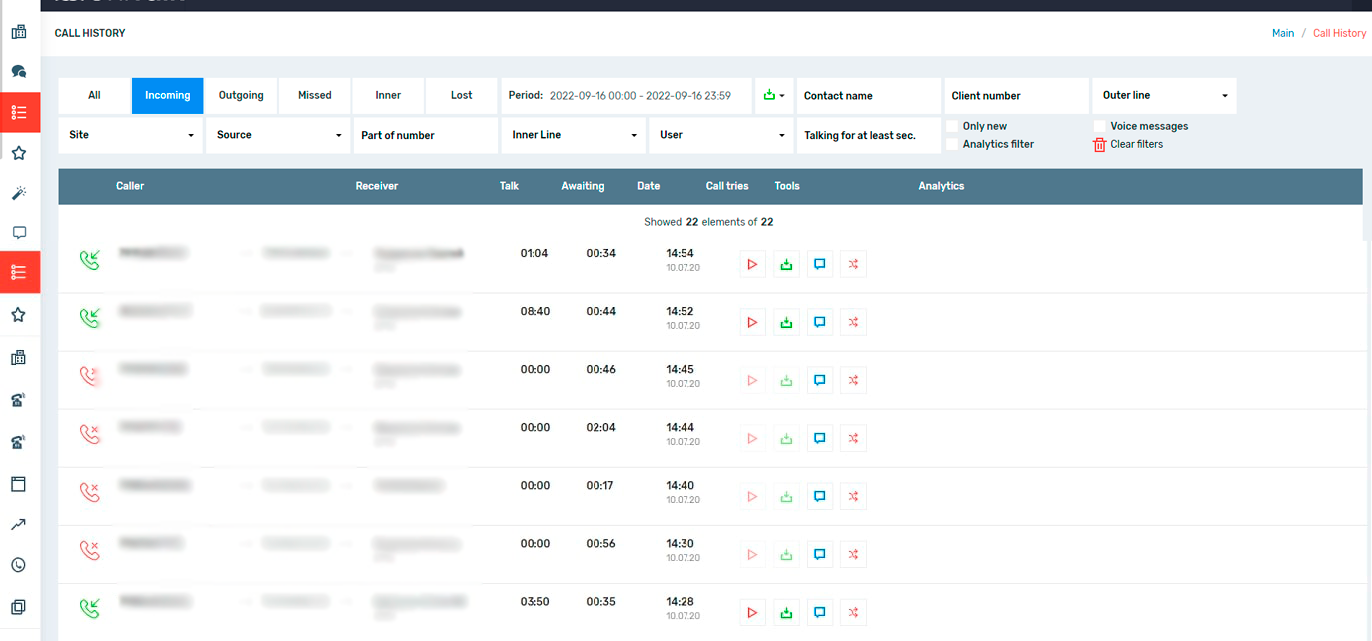
Task: Click the red trash icon next to Clear filters
Action: coord(1098,144)
